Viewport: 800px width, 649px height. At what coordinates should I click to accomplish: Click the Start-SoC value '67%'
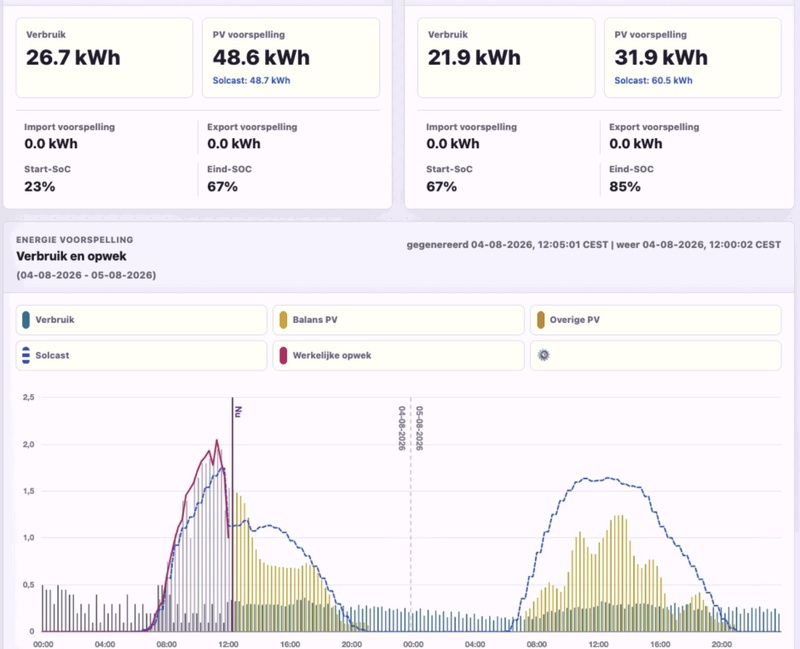441,187
